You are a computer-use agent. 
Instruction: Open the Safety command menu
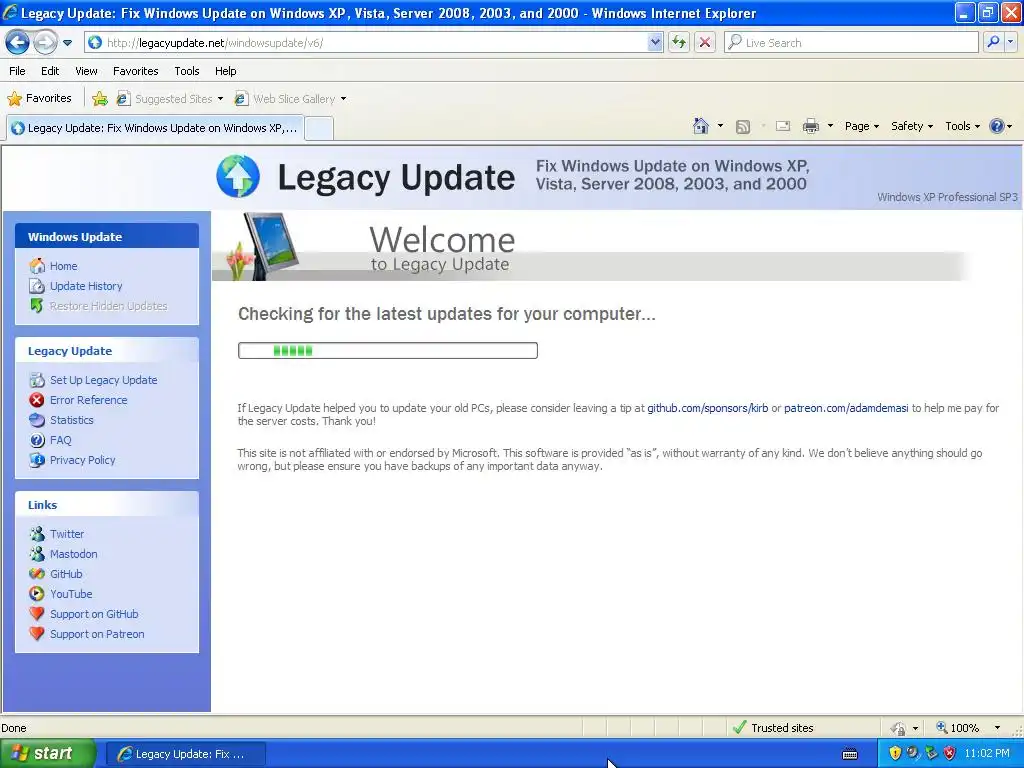912,126
